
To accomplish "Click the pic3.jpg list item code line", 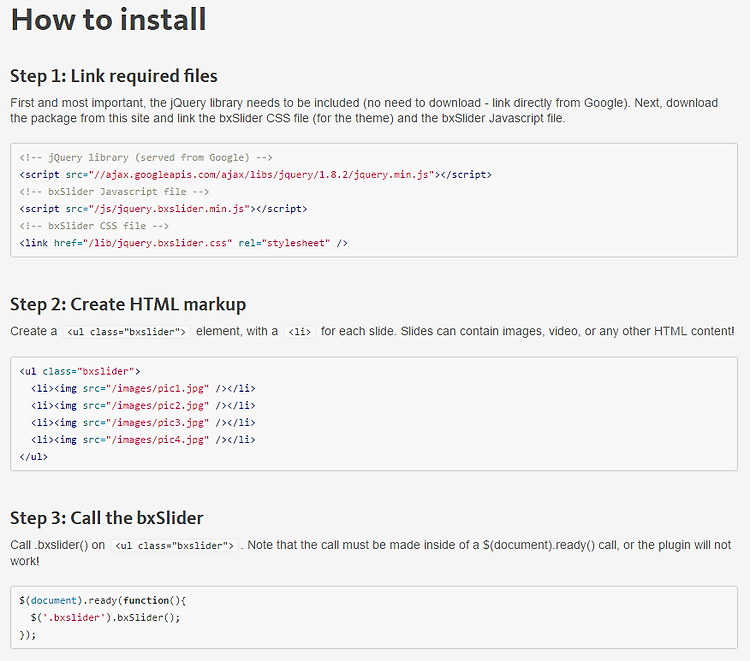I will coord(143,423).
